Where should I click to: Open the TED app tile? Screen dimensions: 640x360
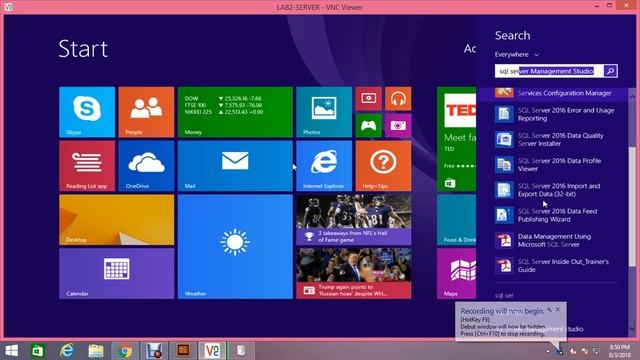click(456, 139)
